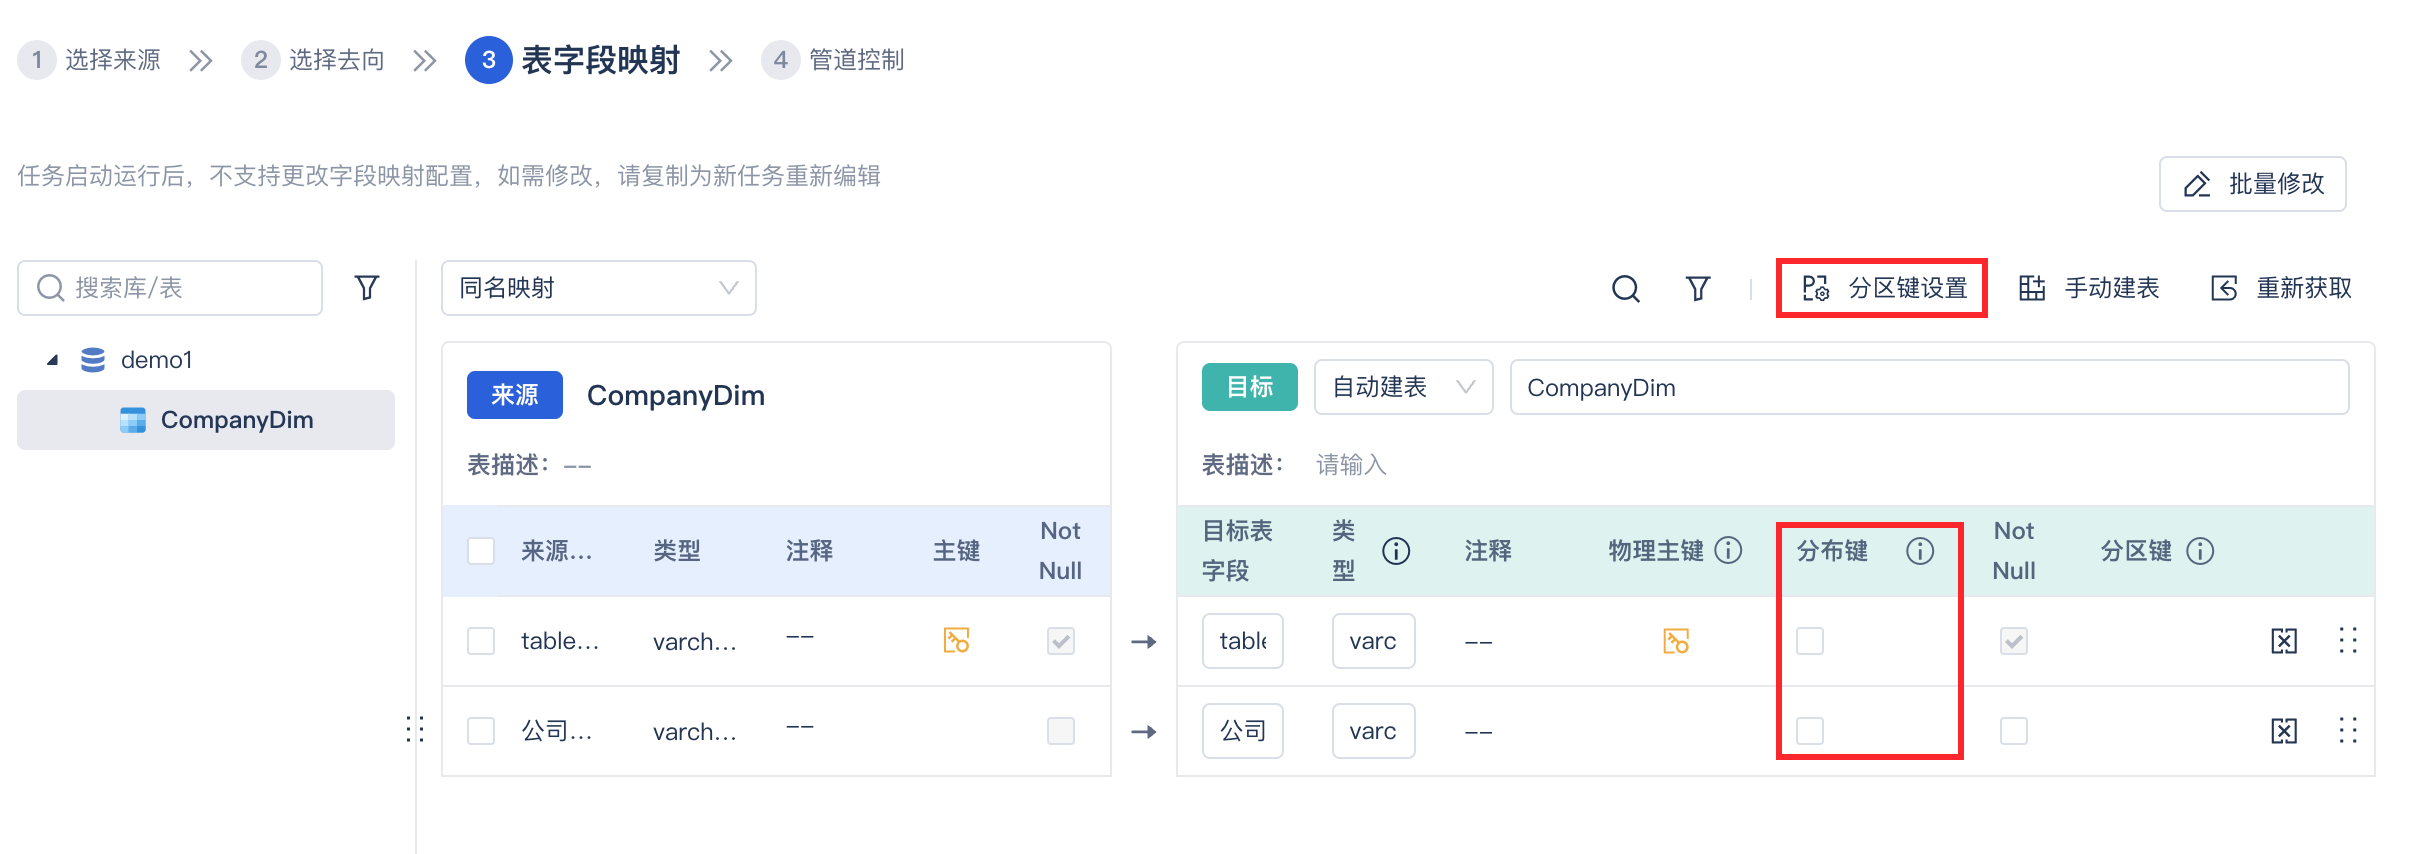
Task: Go to step 4 管道控制
Action: coord(833,60)
